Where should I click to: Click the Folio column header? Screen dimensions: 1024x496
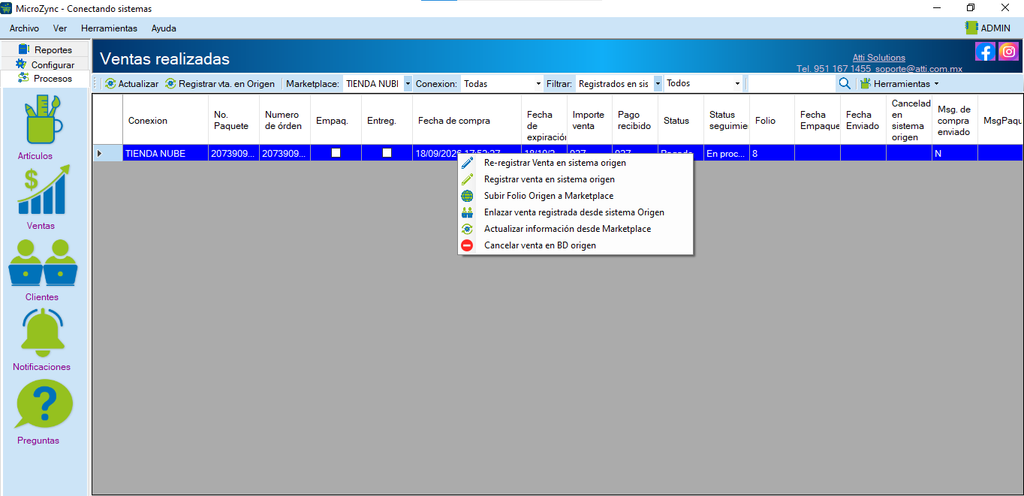point(772,120)
